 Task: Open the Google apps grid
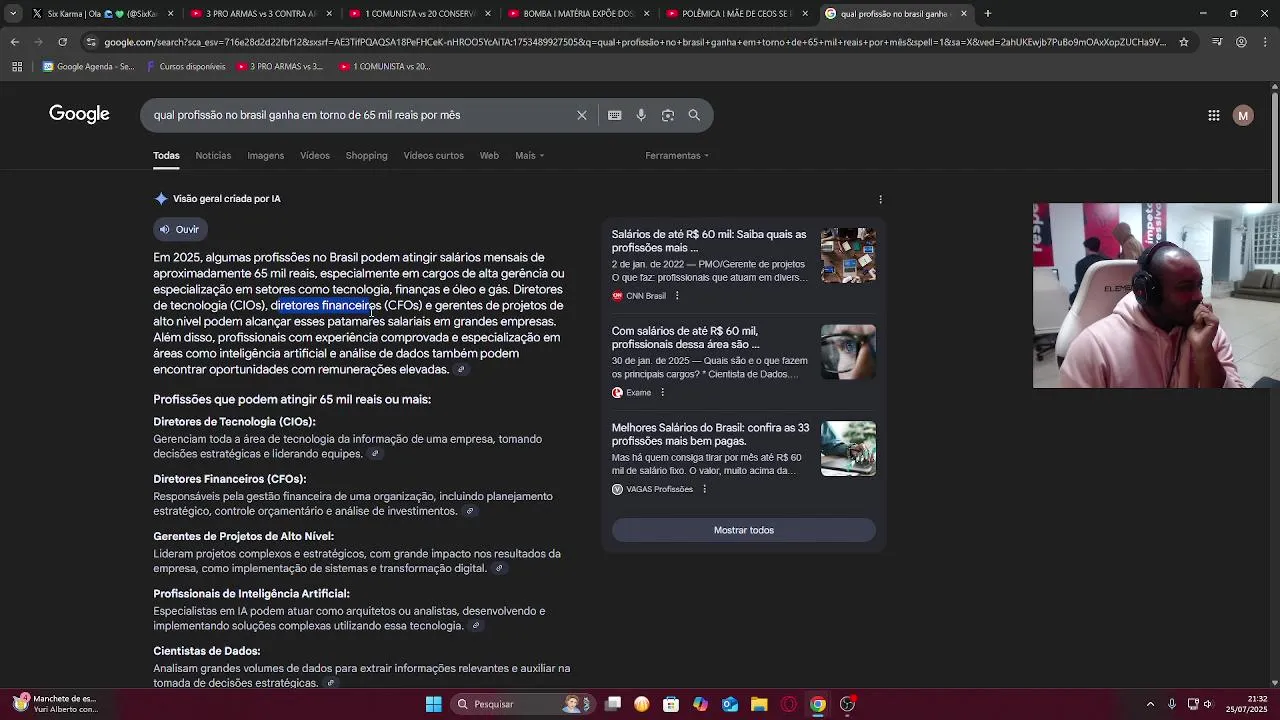[x=1214, y=116]
